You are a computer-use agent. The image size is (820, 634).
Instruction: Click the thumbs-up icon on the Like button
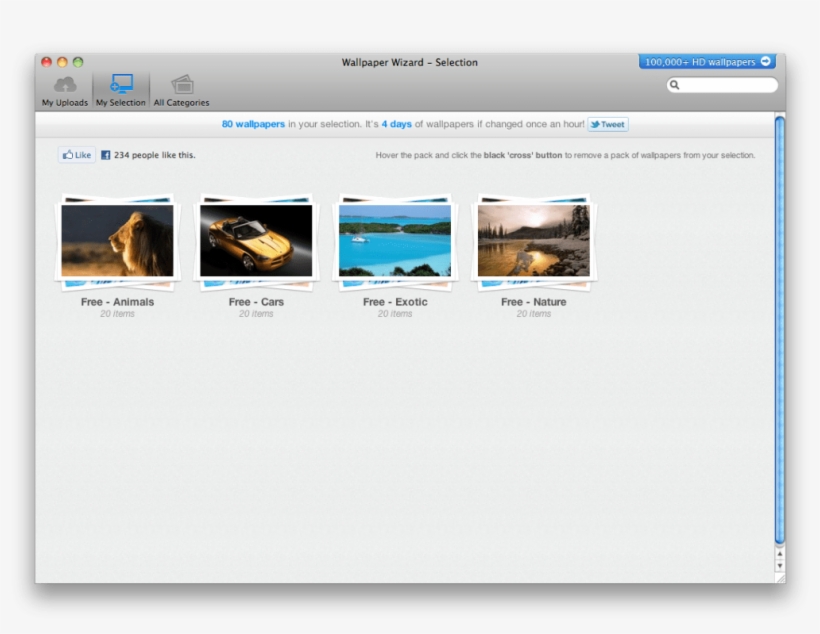coord(68,154)
